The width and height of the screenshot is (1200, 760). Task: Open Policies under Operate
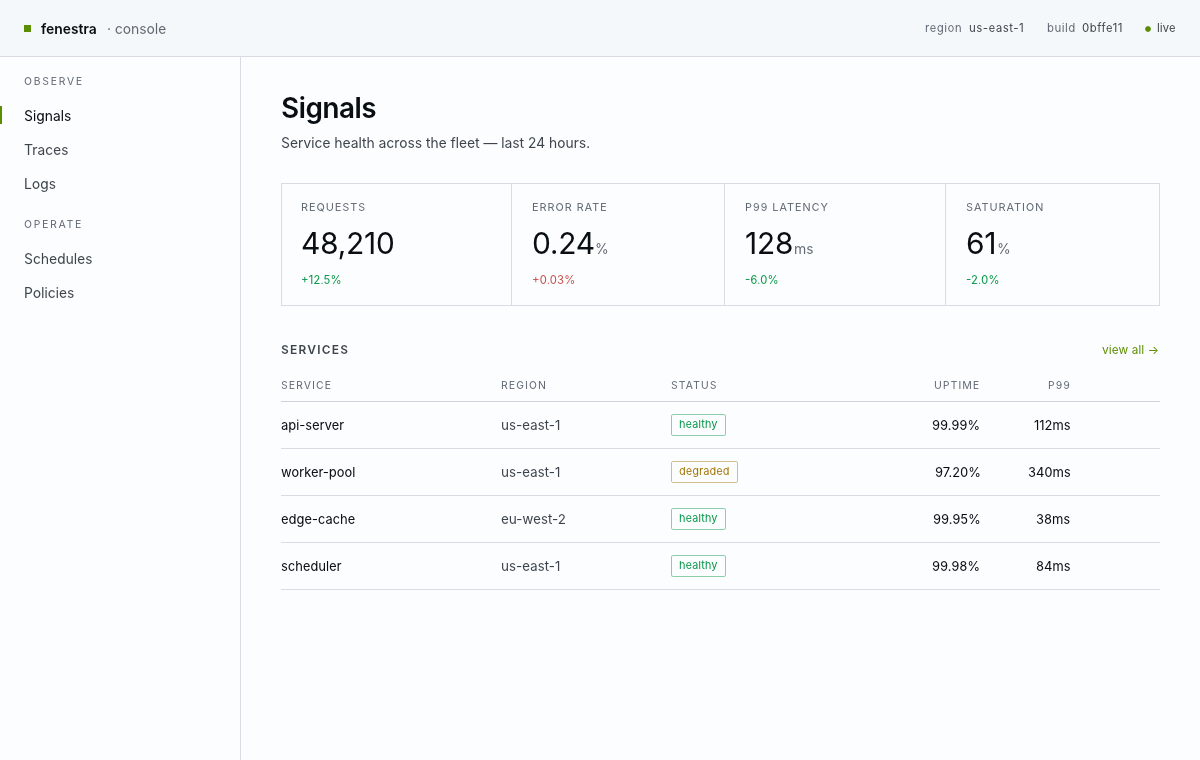click(120, 293)
